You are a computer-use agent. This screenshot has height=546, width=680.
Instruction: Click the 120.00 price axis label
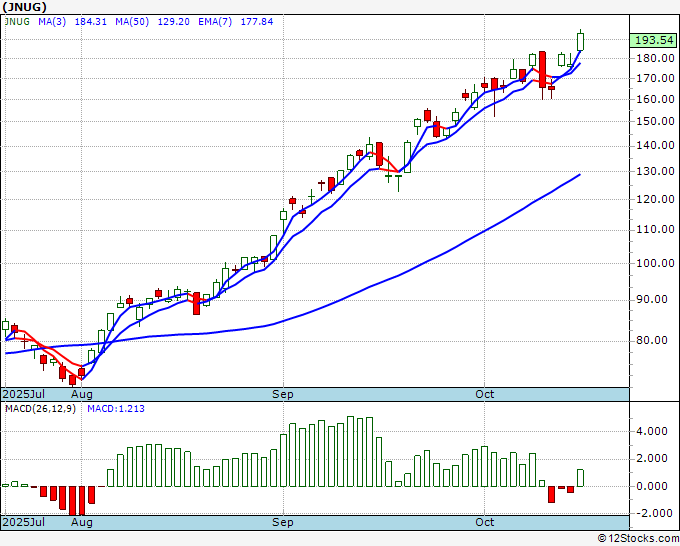[655, 199]
